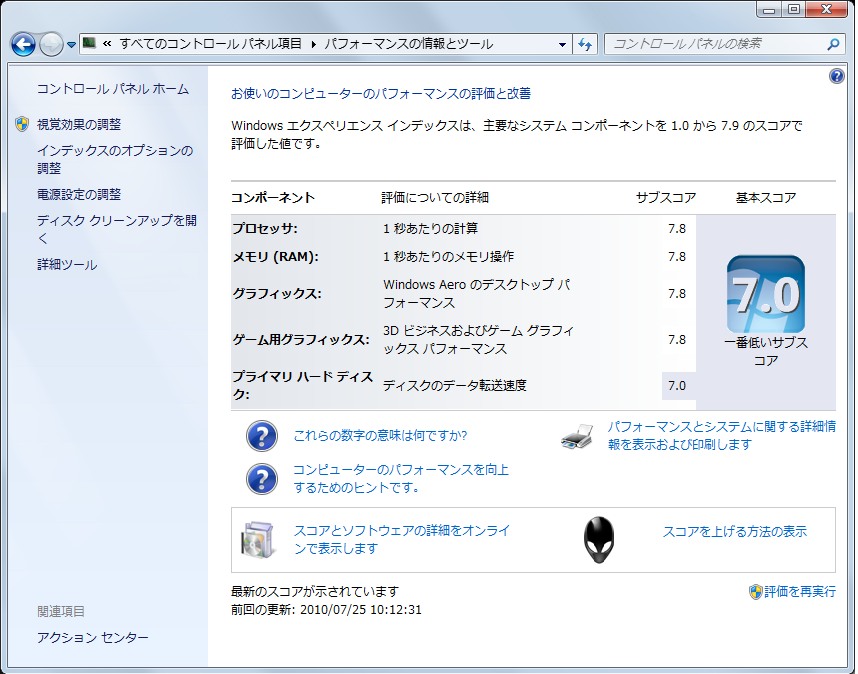Screen dimensions: 858x674
Task: Click the control panel icon in address bar
Action: pyautogui.click(x=89, y=43)
